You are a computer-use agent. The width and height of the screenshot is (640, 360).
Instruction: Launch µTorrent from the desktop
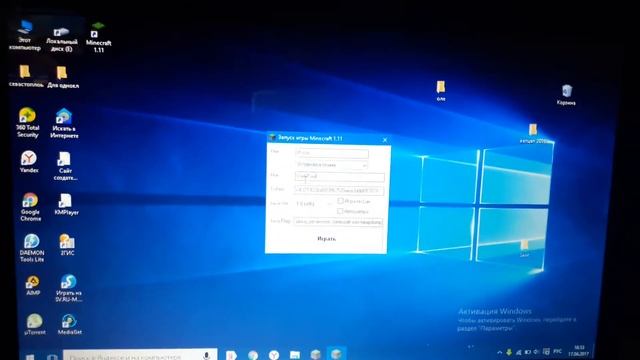pos(35,324)
